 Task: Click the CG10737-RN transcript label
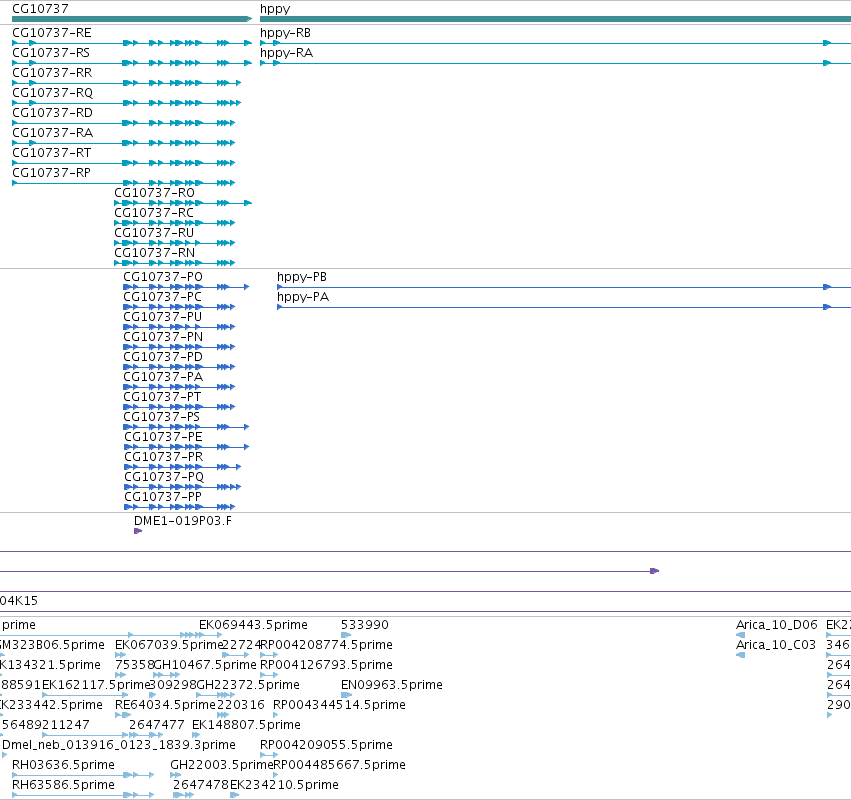pyautogui.click(x=154, y=253)
